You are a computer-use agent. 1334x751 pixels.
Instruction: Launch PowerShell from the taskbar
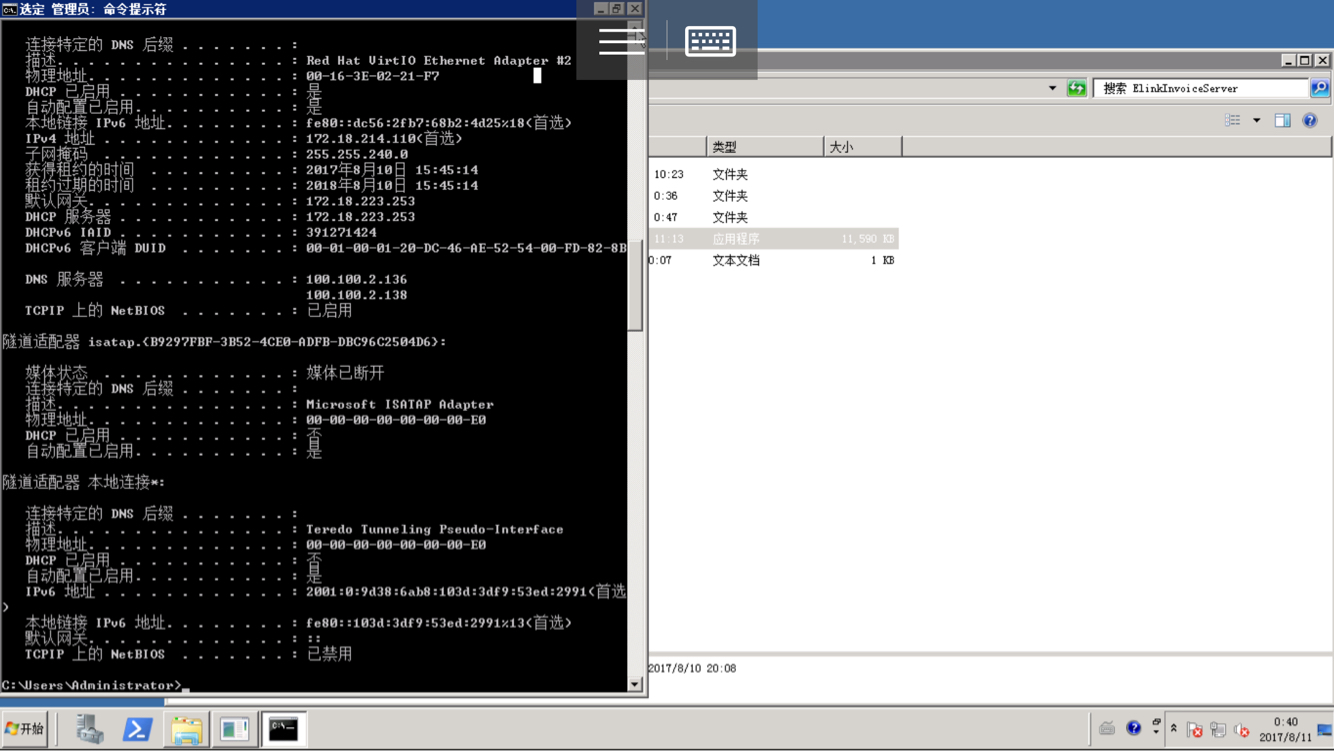[x=137, y=729]
